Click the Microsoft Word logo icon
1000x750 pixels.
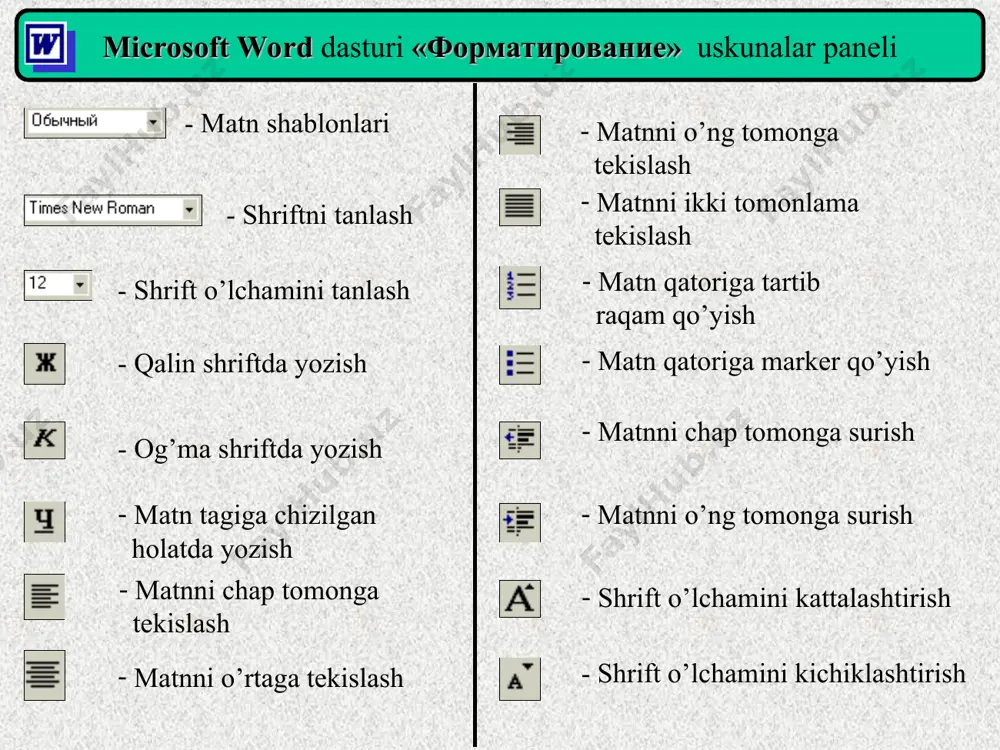pos(50,47)
